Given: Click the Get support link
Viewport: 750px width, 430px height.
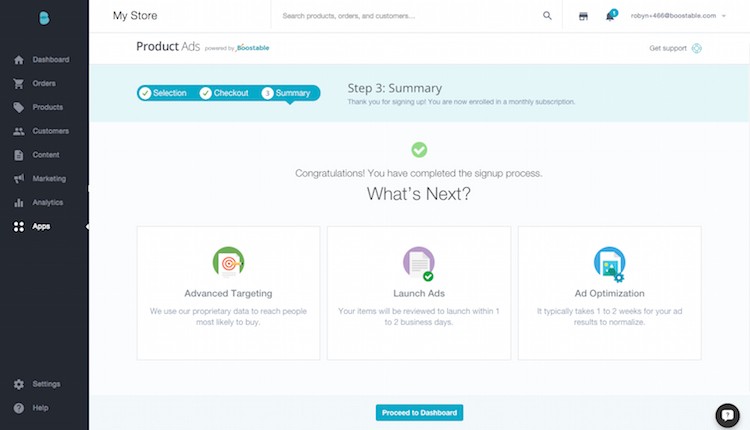Looking at the screenshot, I should (668, 48).
